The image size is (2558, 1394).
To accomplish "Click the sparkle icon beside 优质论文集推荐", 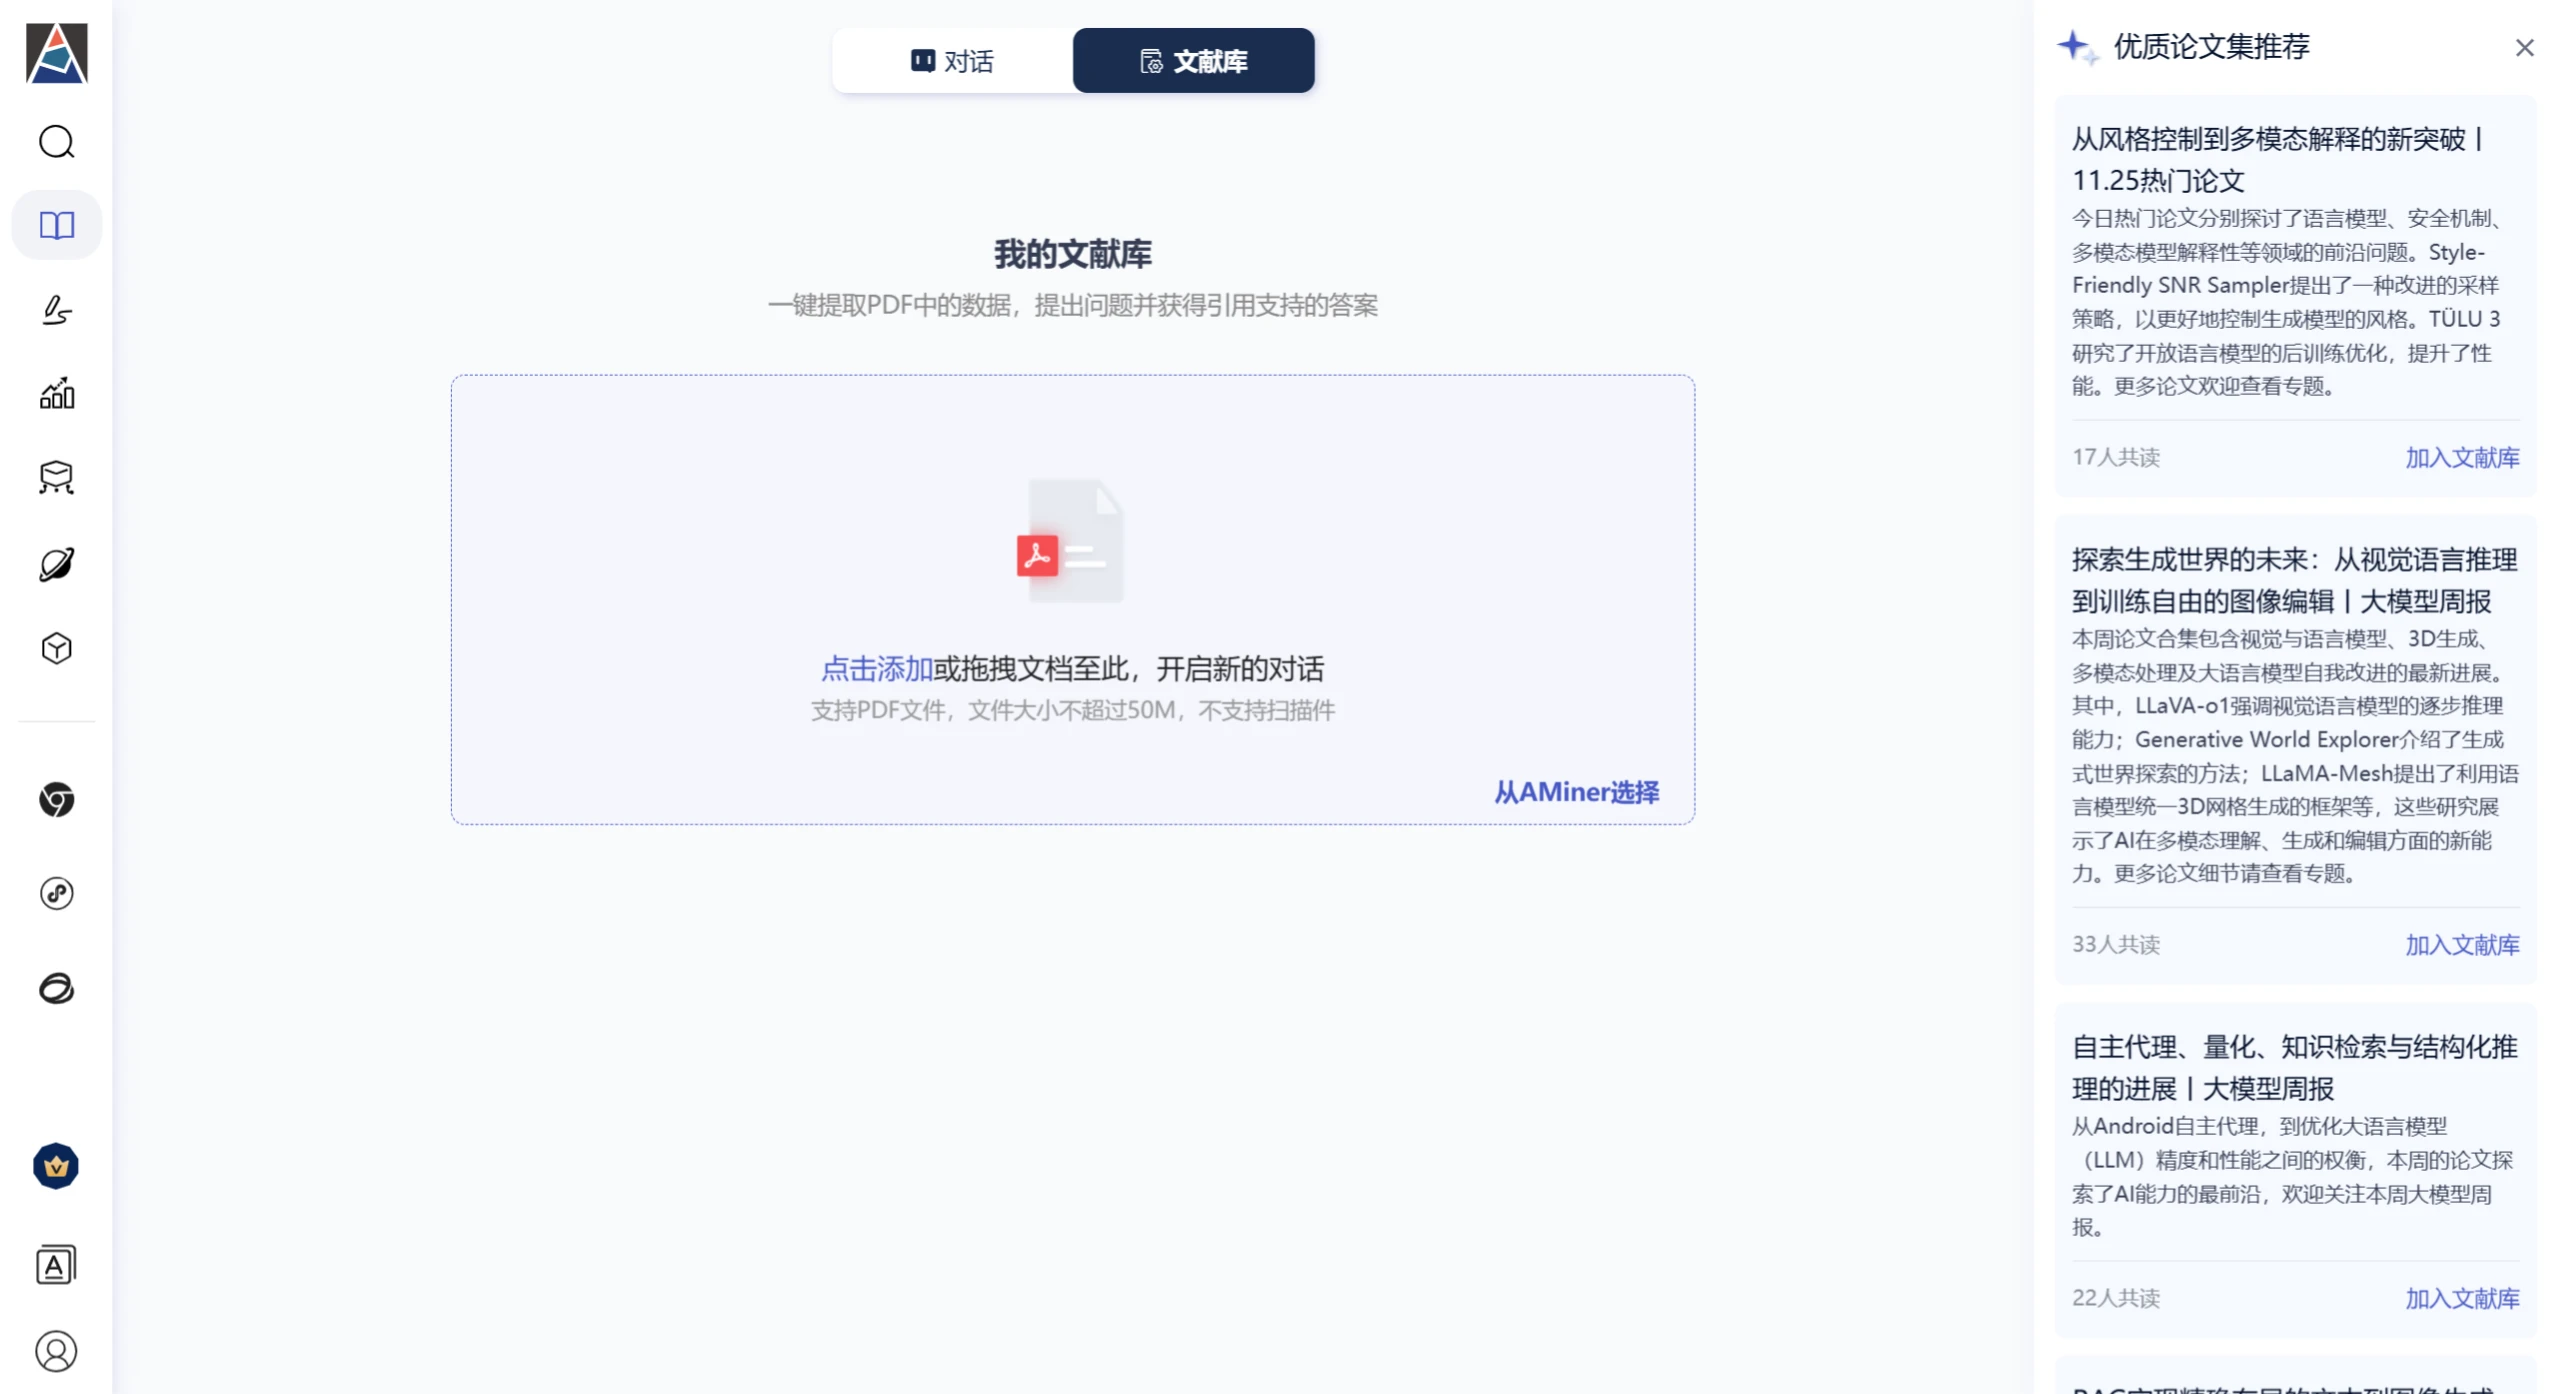I will [x=2077, y=47].
